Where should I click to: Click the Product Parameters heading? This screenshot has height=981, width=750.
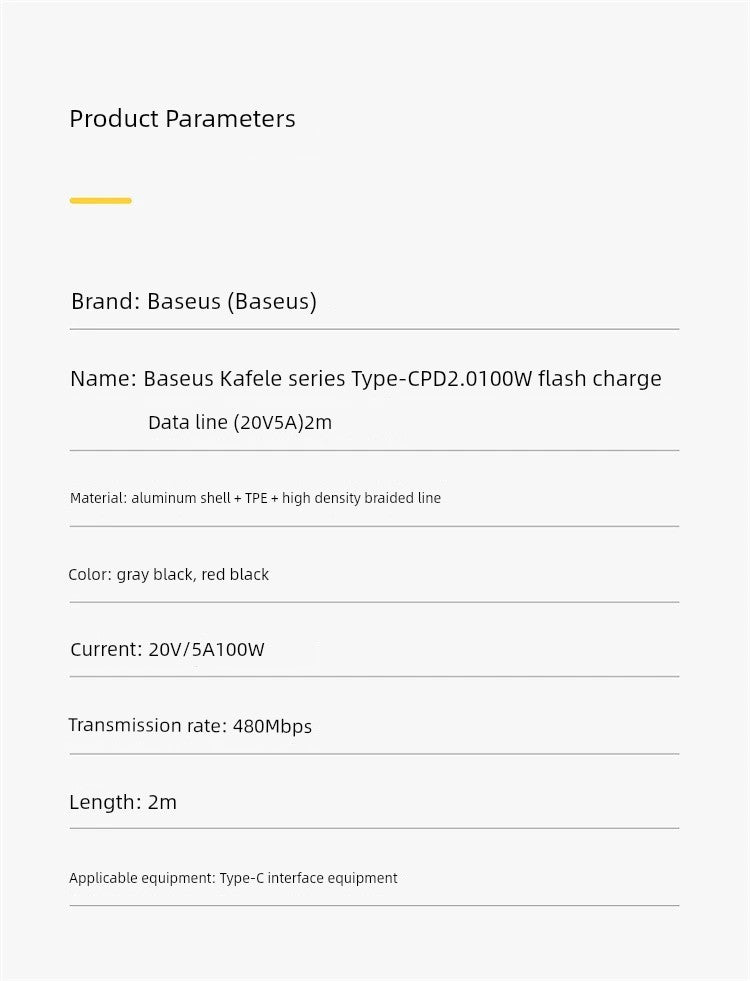(x=182, y=119)
